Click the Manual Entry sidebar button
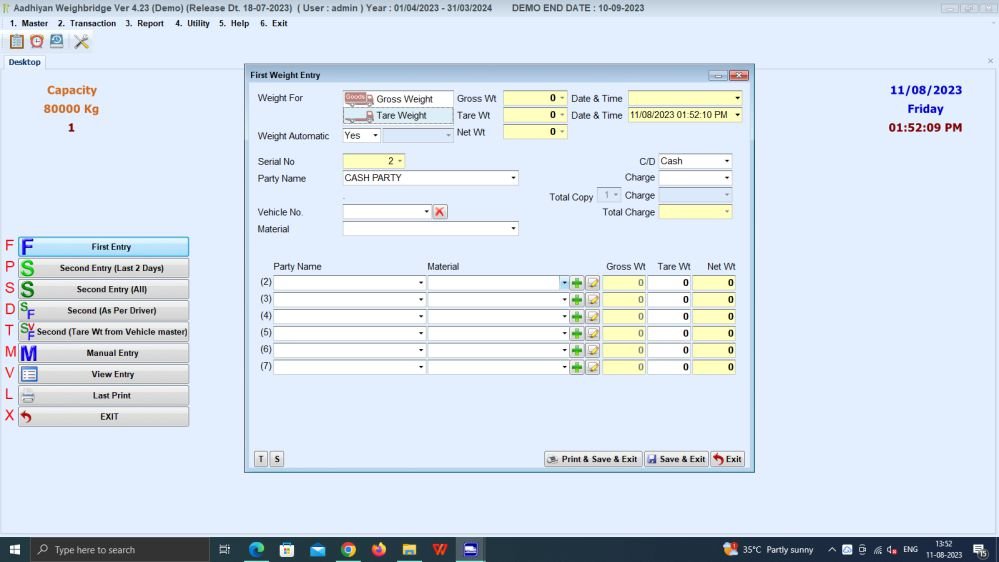The width and height of the screenshot is (999, 562). click(103, 353)
